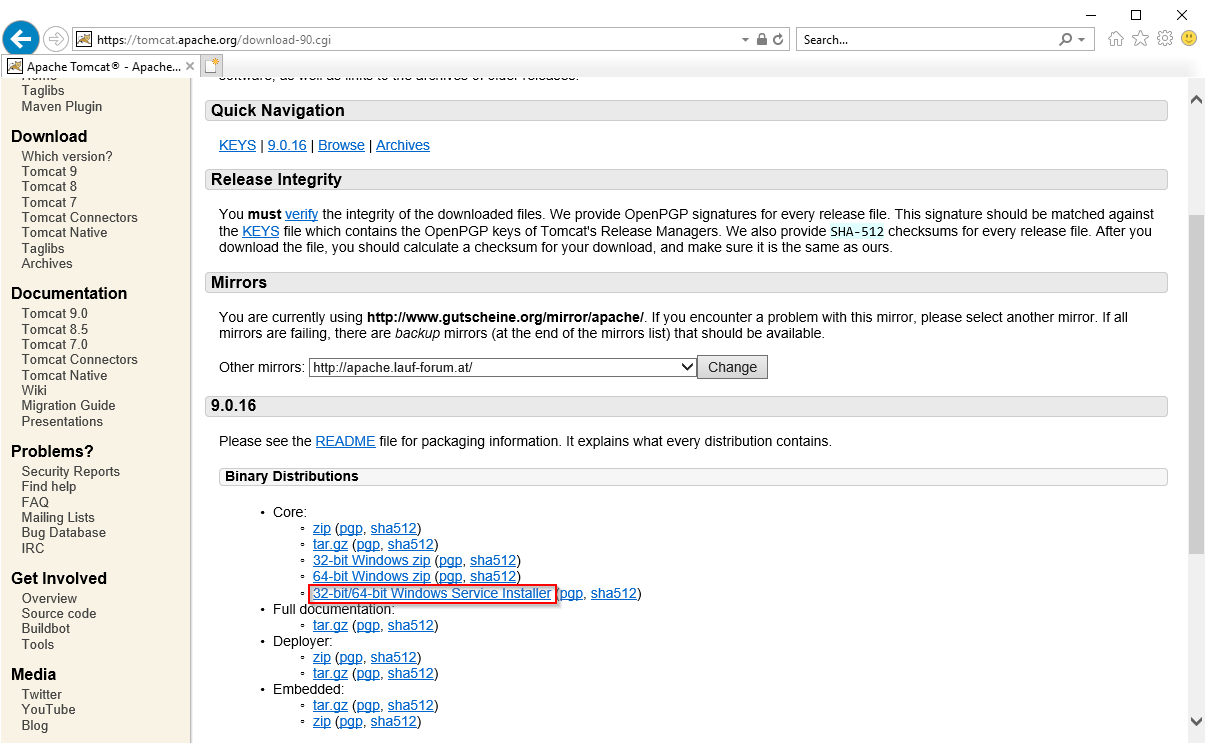Click the refresh icon in address bar

click(x=779, y=40)
